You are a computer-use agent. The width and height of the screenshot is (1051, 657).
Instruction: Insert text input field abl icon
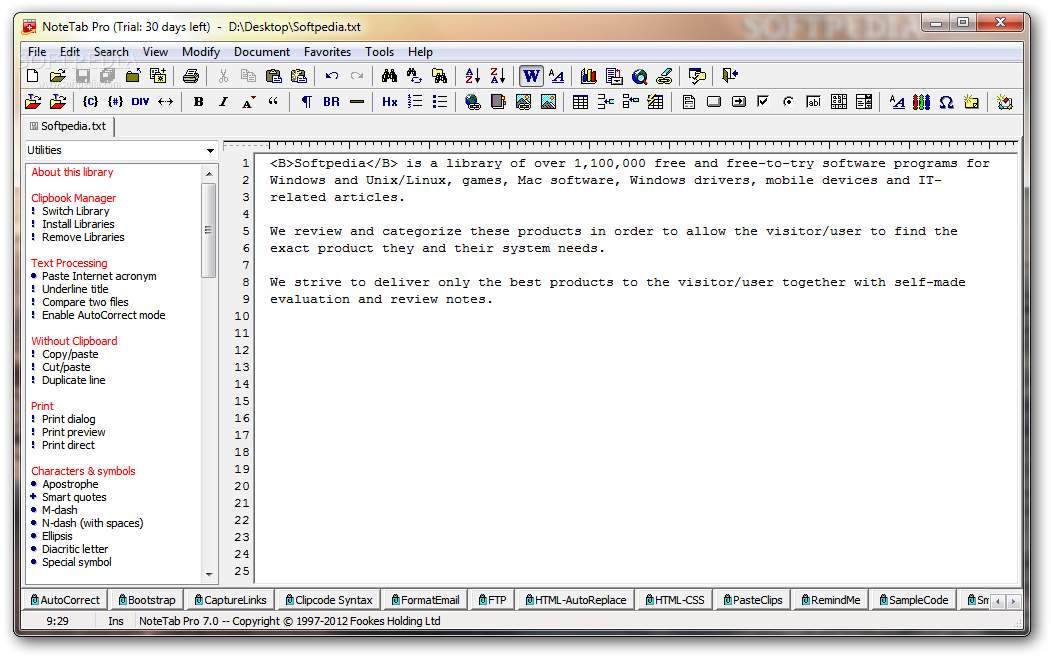[813, 102]
